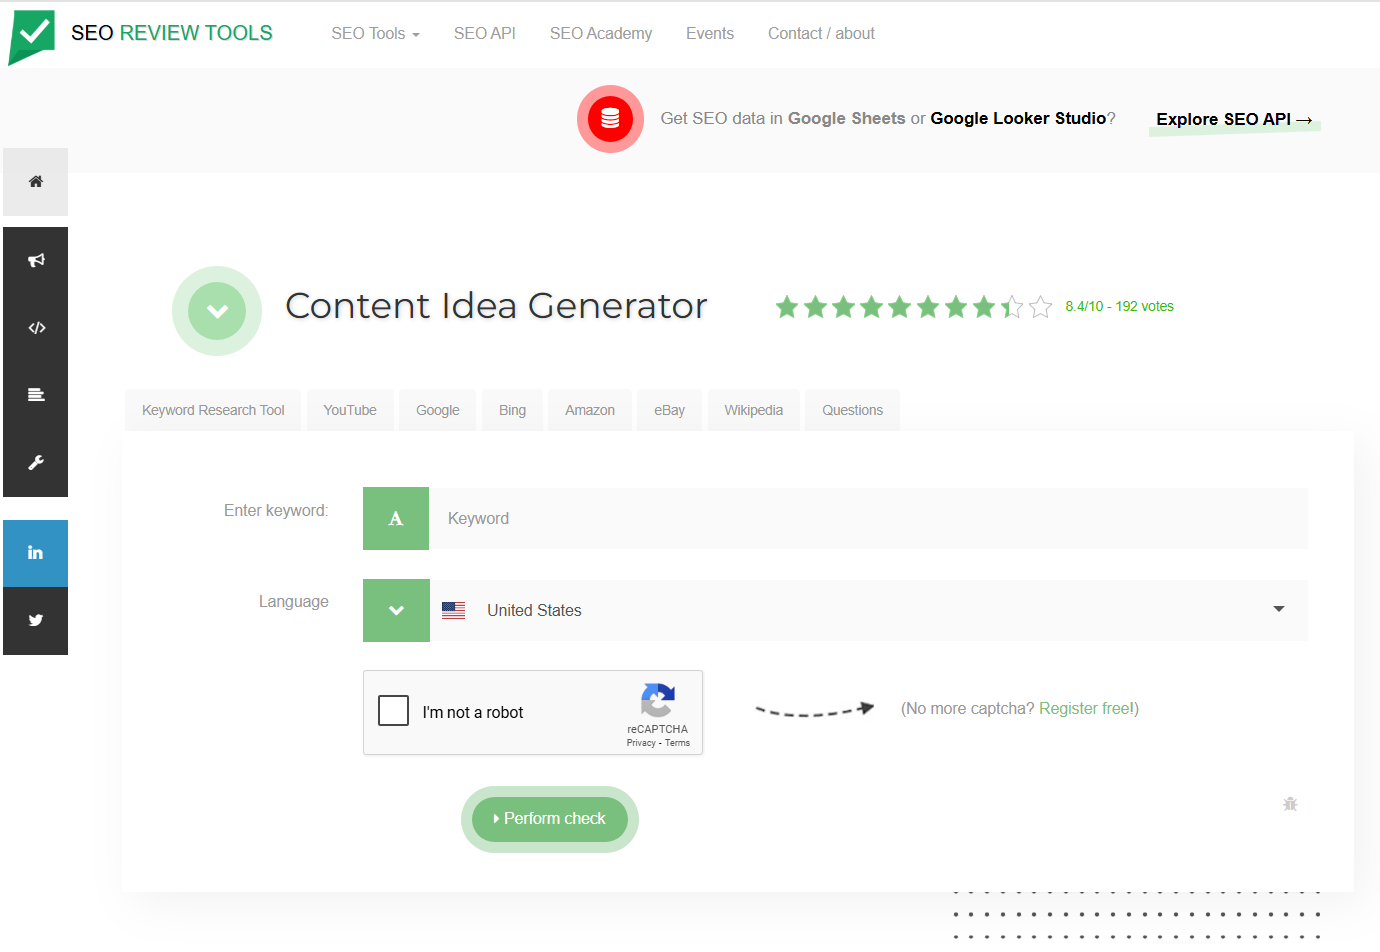Click the language dropdown caret arrow
Viewport: 1380px width, 952px height.
click(1278, 609)
